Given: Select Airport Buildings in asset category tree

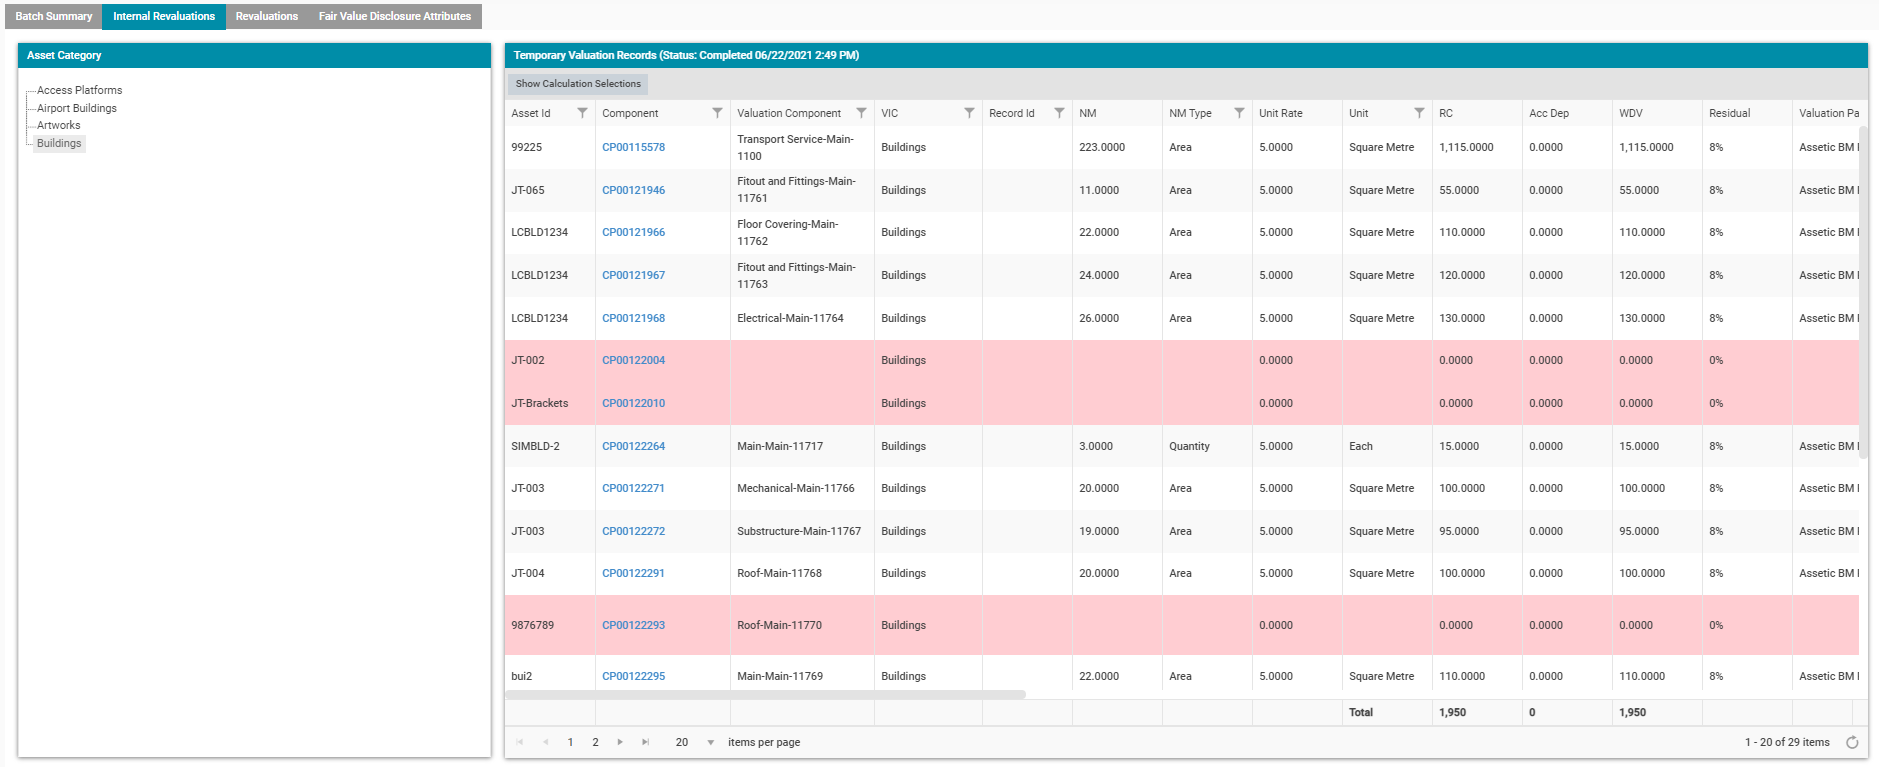Looking at the screenshot, I should coord(77,108).
